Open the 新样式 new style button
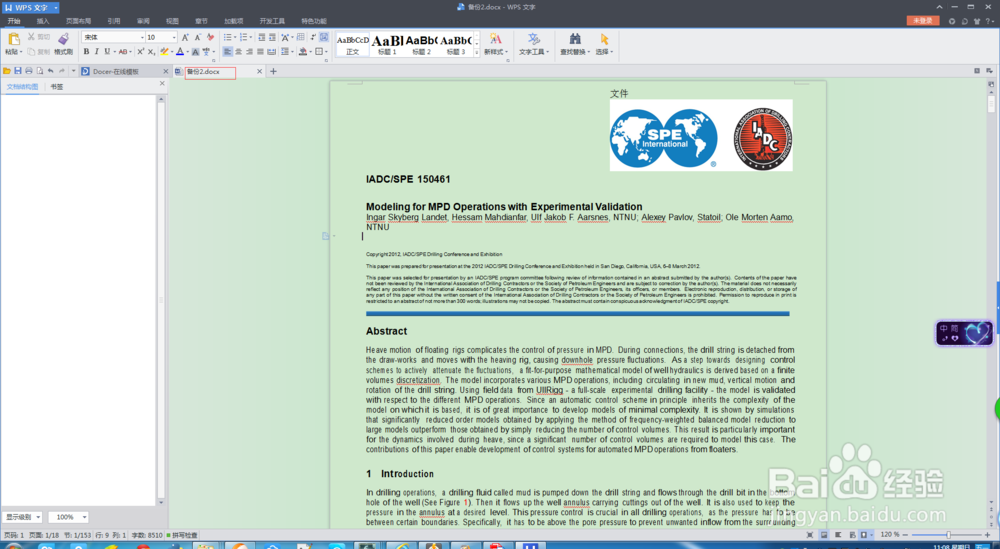Screen dimensions: 1000x549 [x=496, y=45]
